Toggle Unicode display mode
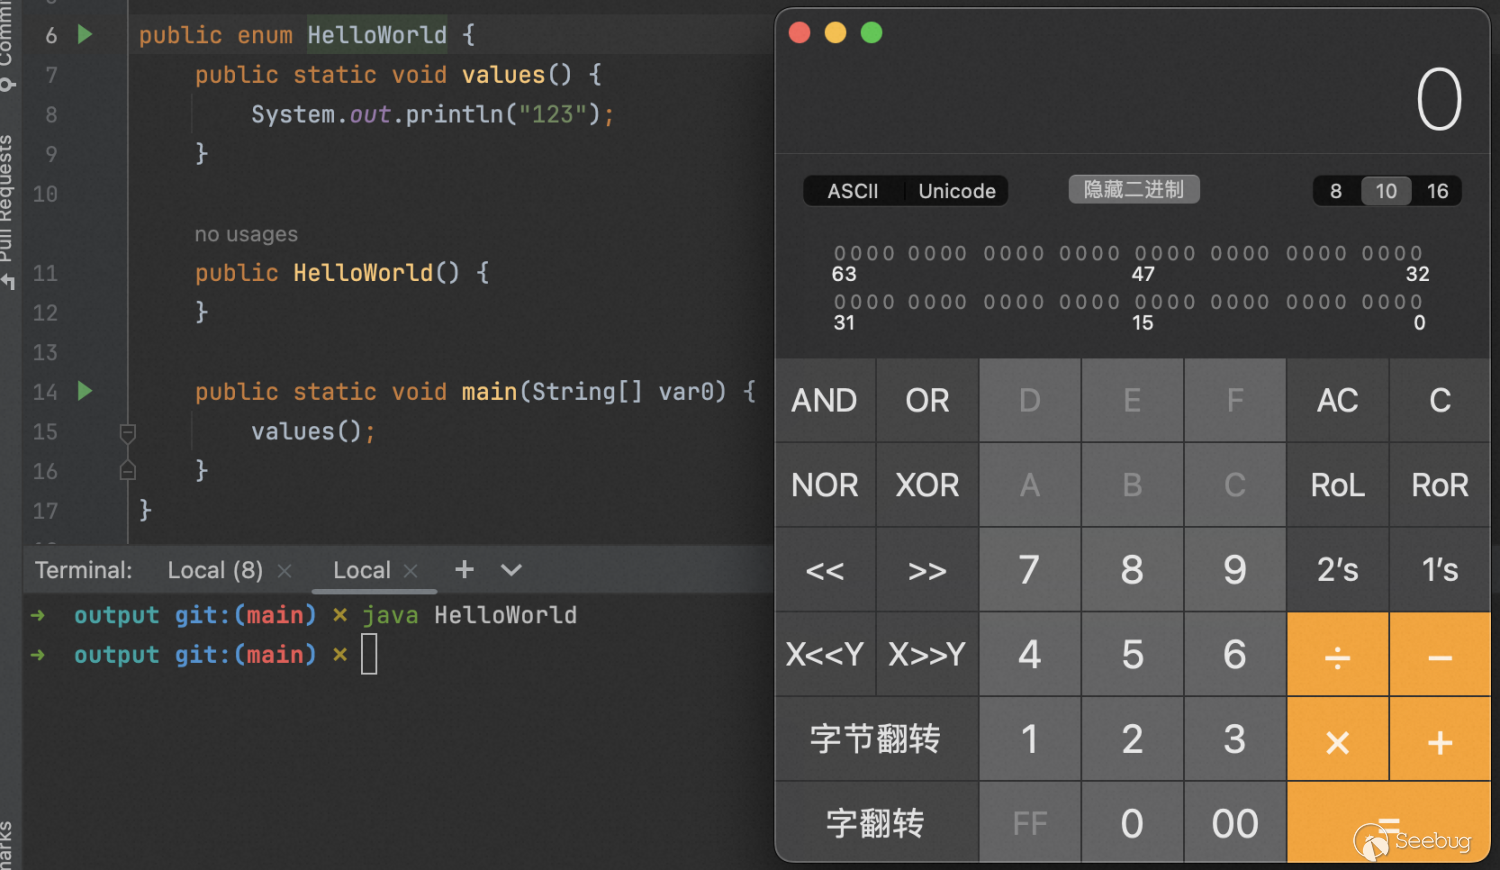This screenshot has width=1500, height=870. point(957,191)
